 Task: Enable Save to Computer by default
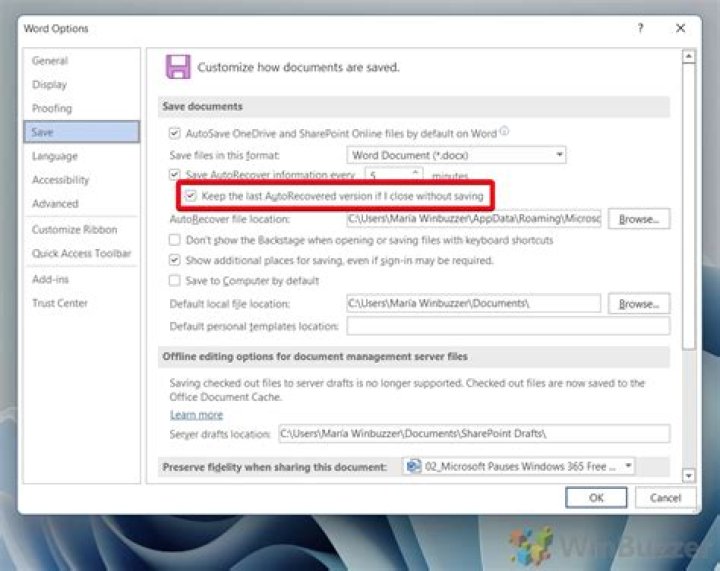(x=174, y=280)
